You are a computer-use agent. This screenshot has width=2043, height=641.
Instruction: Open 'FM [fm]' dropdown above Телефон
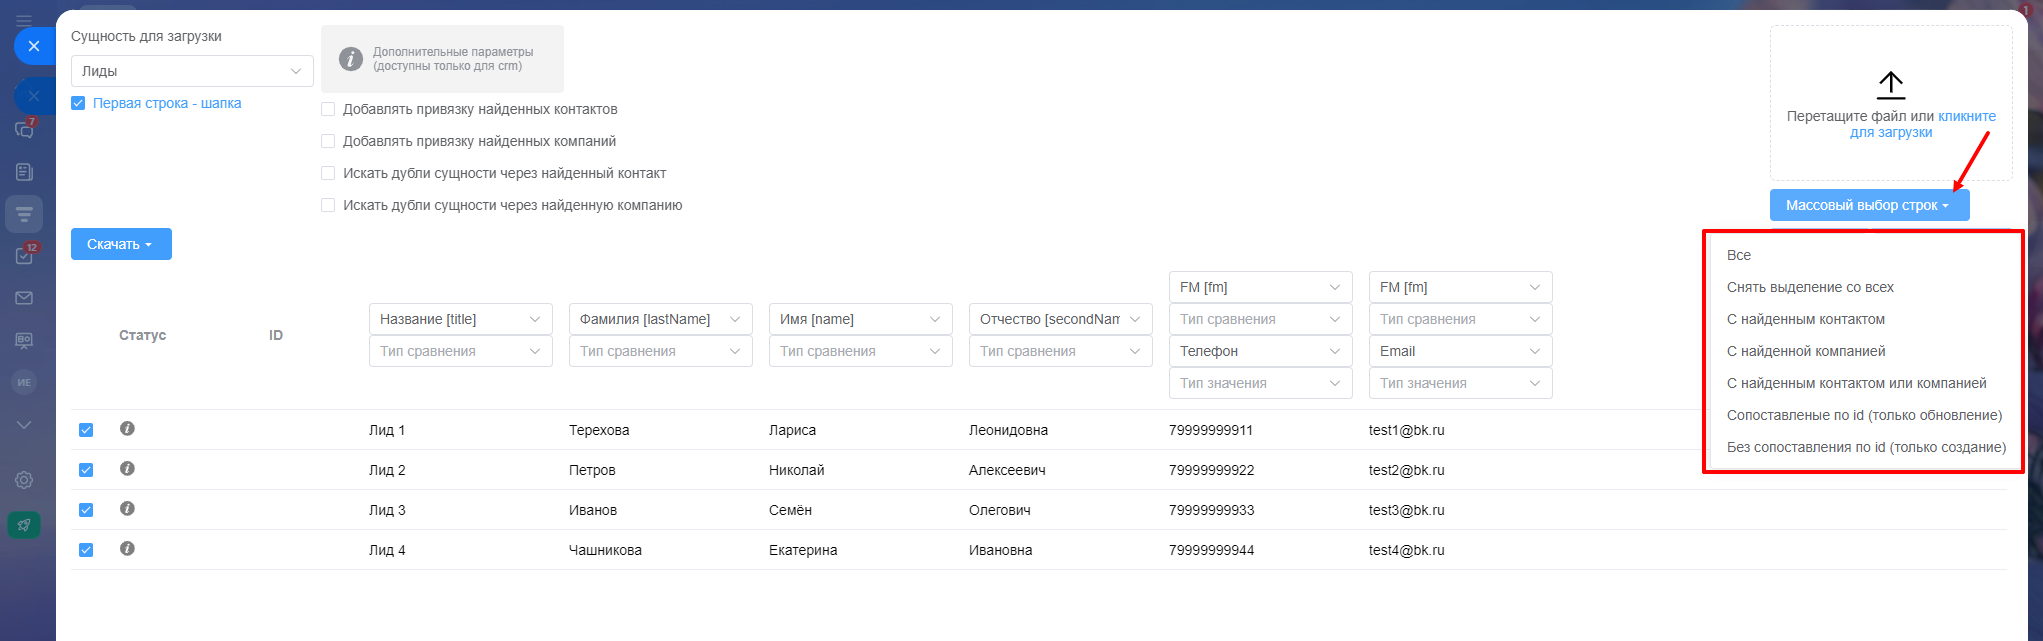tap(1261, 287)
